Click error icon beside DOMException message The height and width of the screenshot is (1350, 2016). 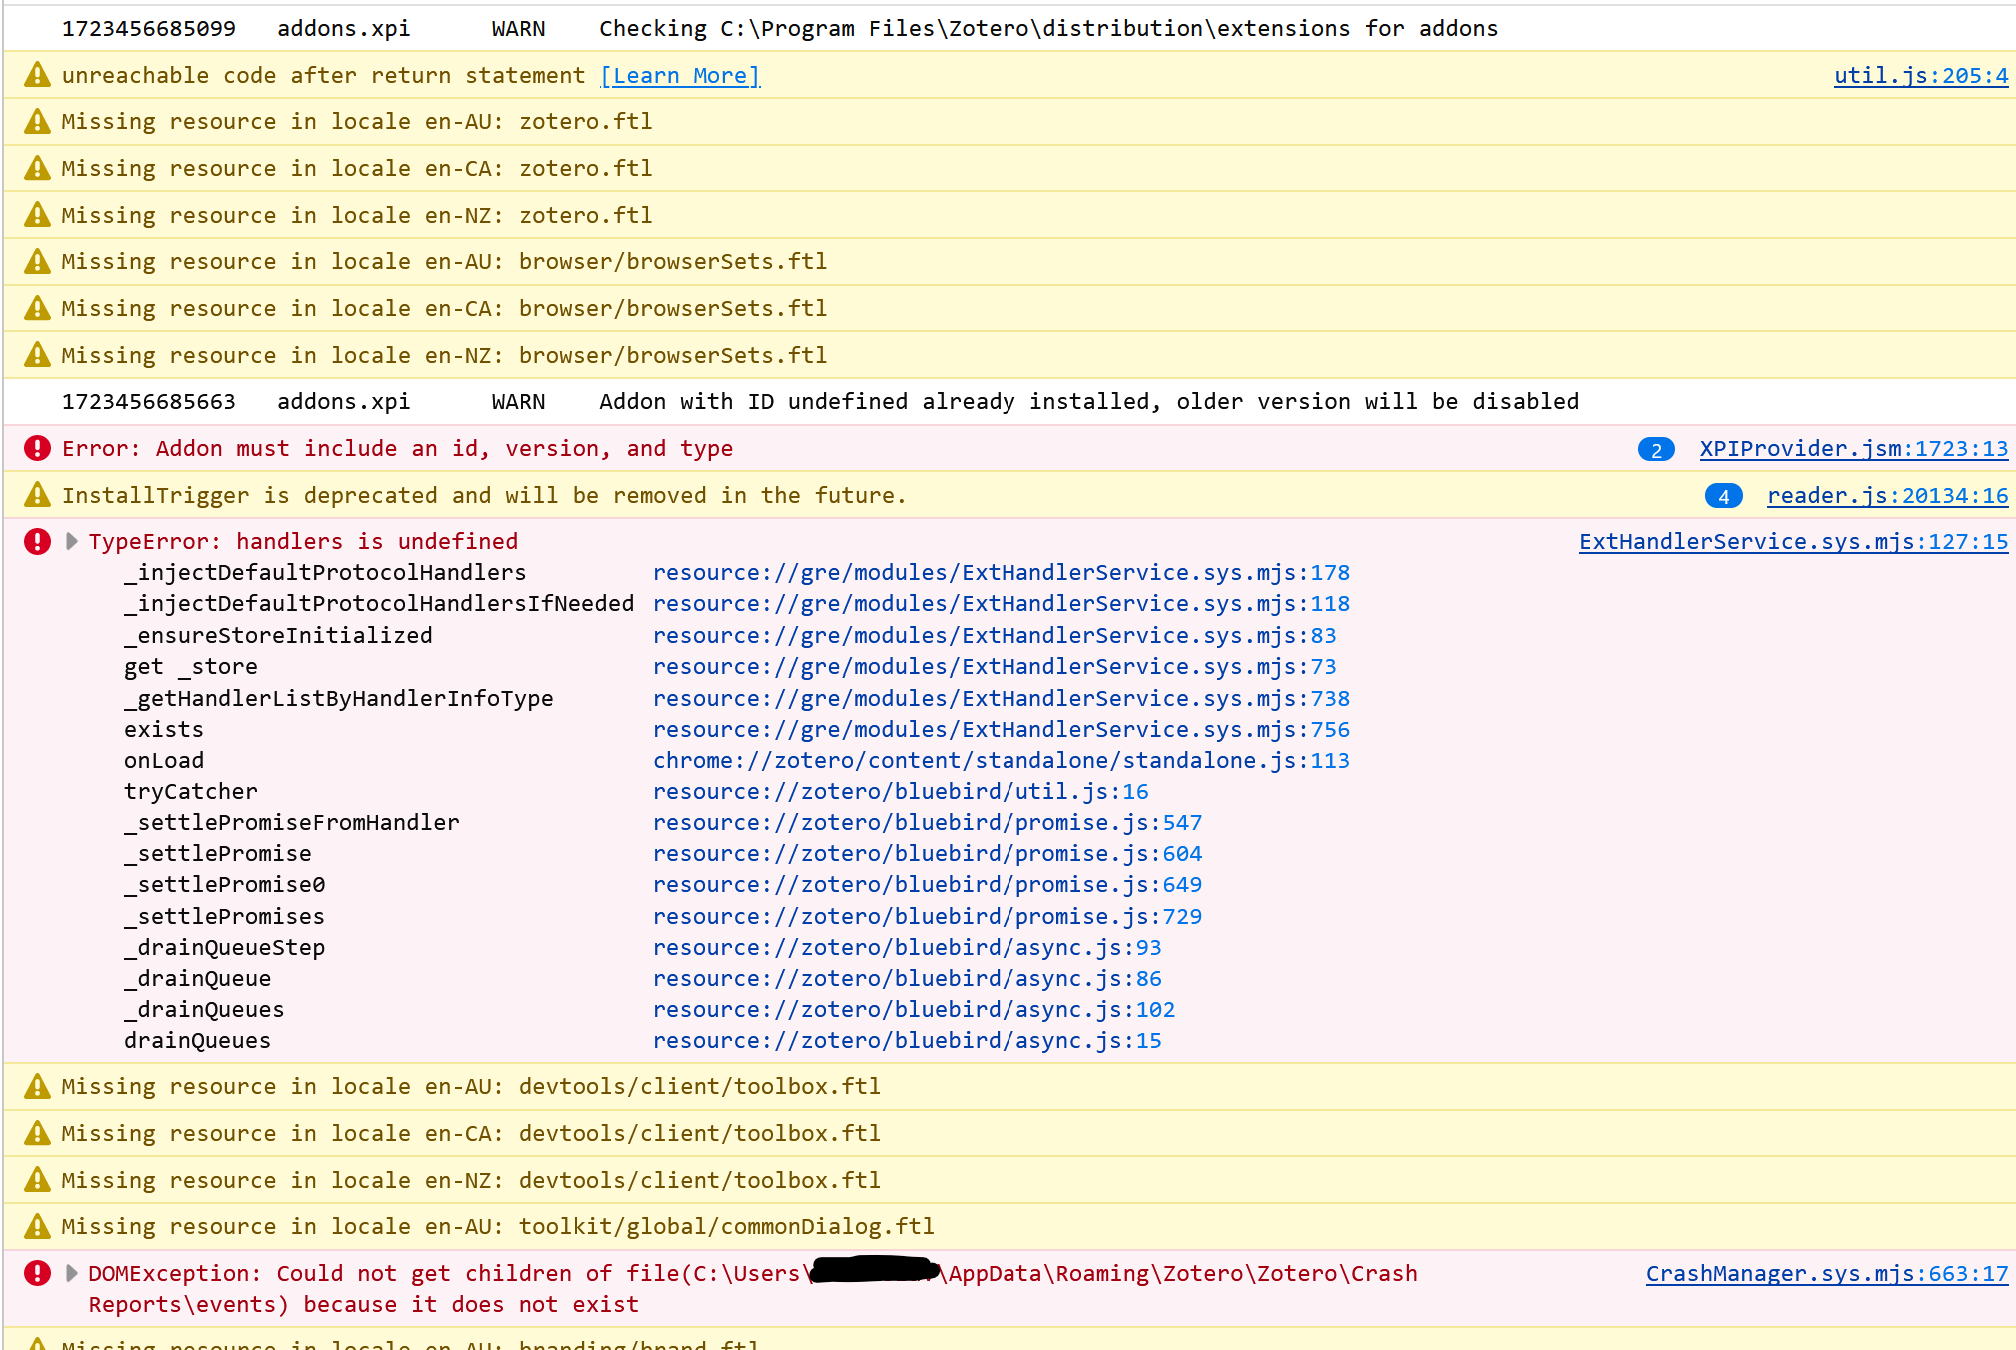point(37,1273)
